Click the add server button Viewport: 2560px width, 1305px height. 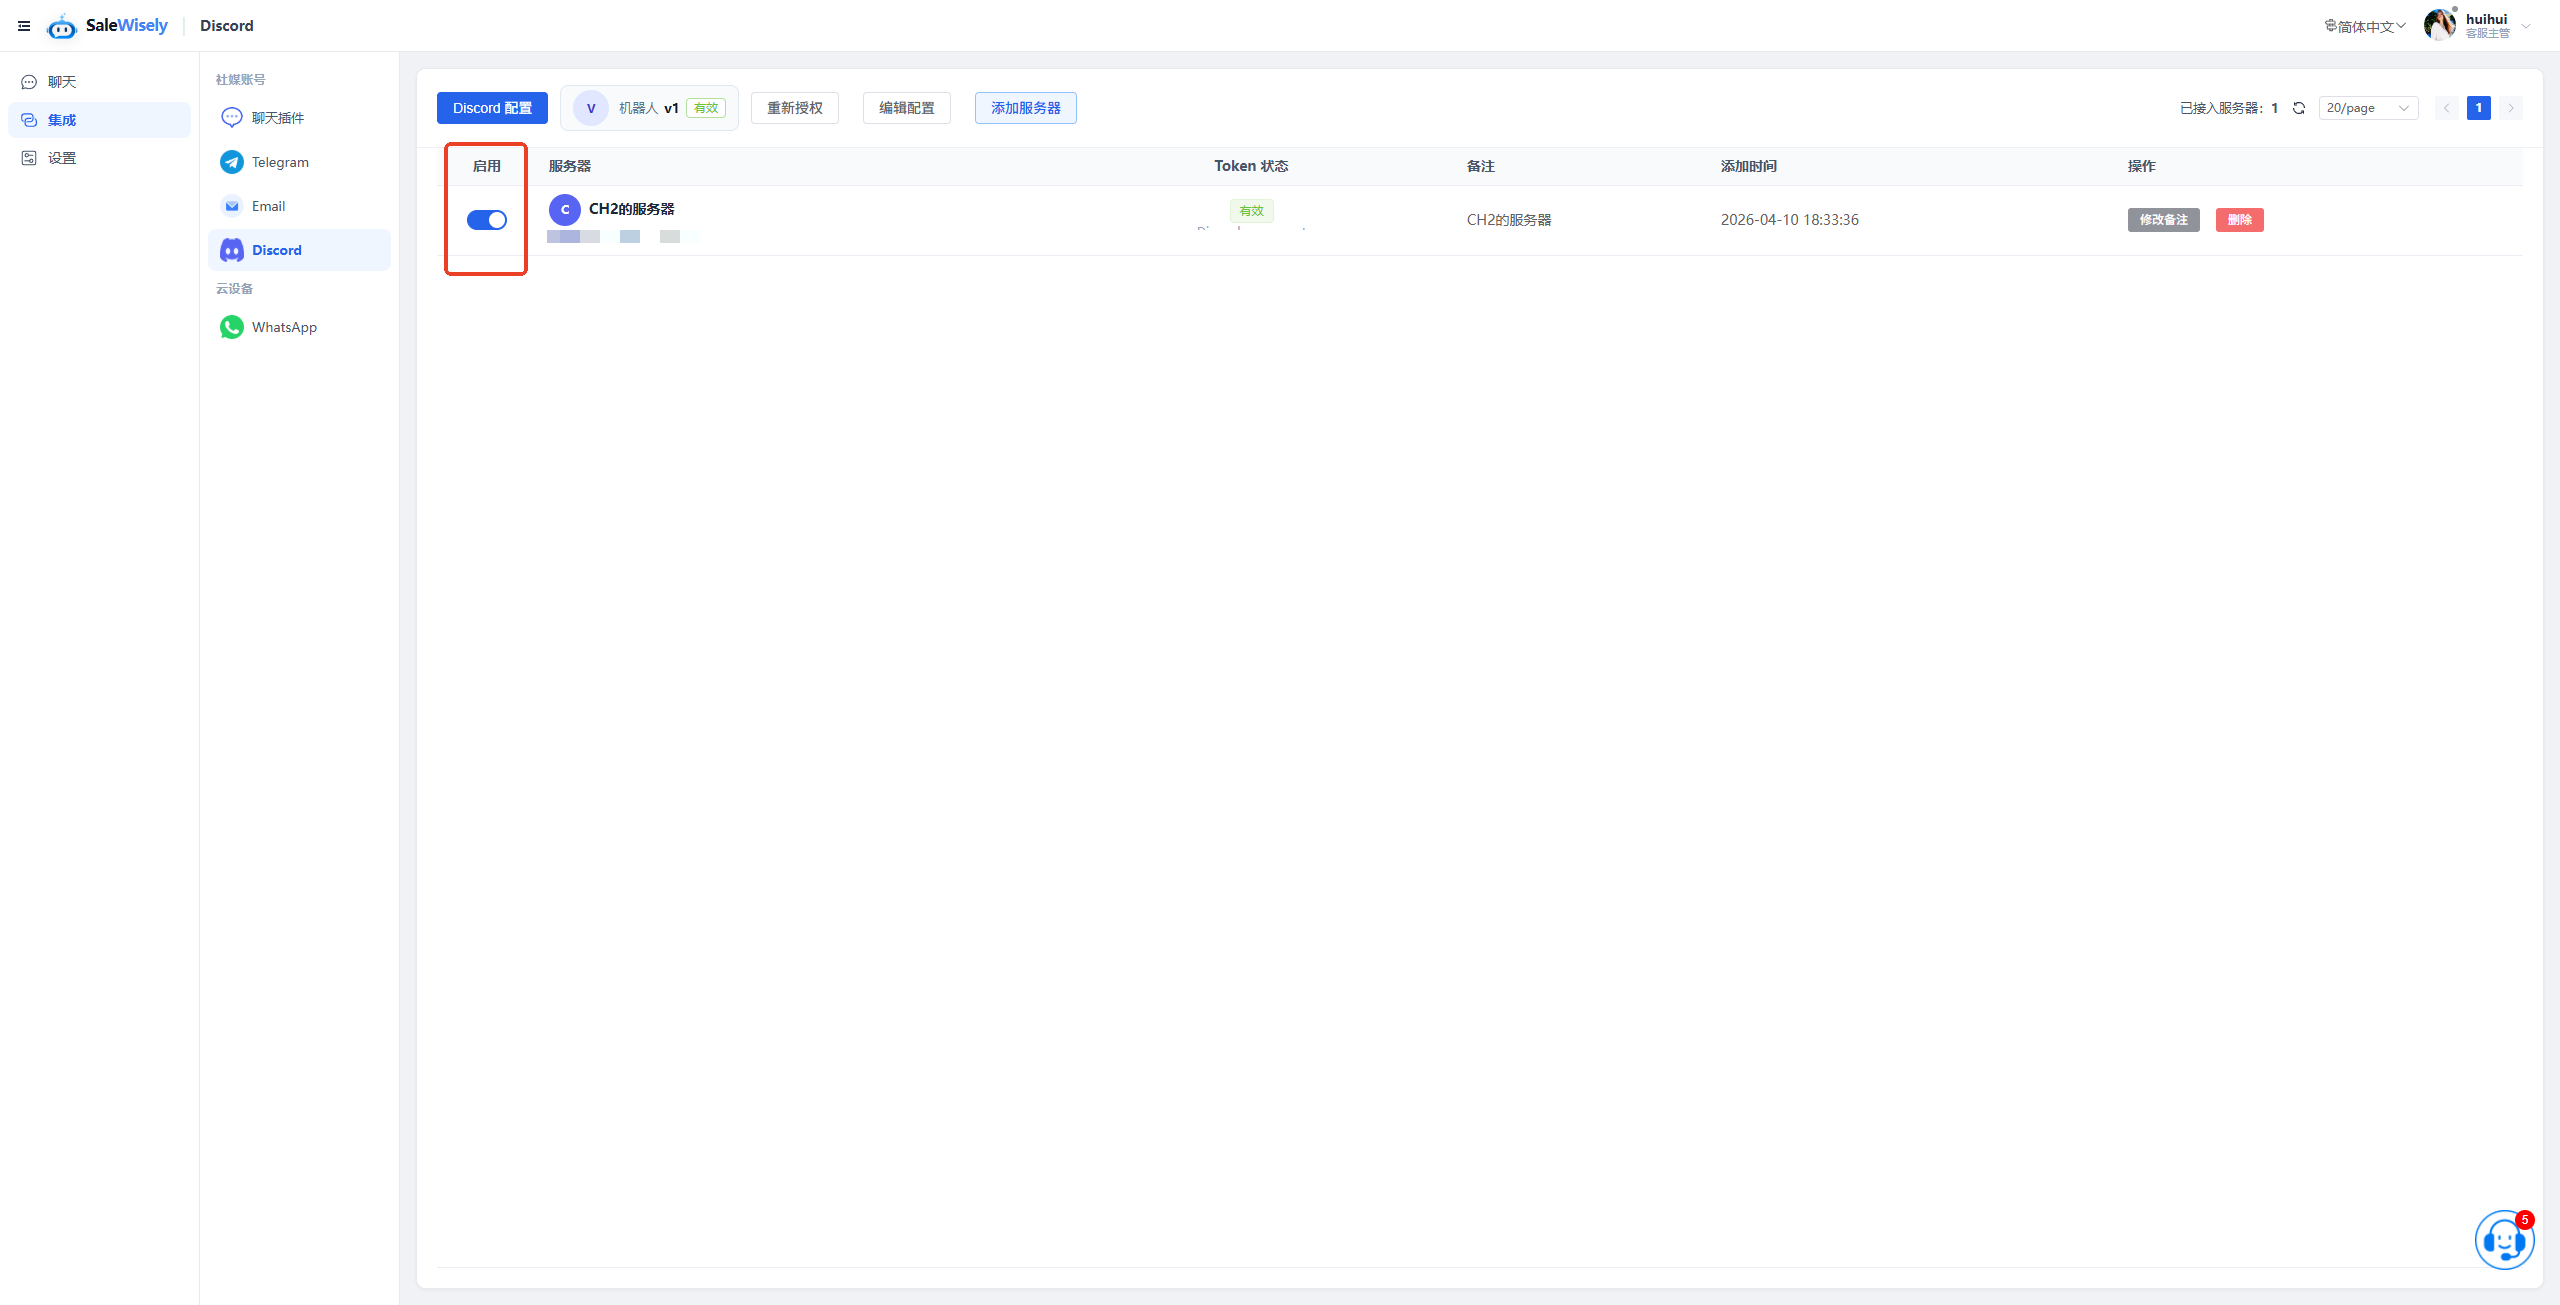[x=1026, y=108]
